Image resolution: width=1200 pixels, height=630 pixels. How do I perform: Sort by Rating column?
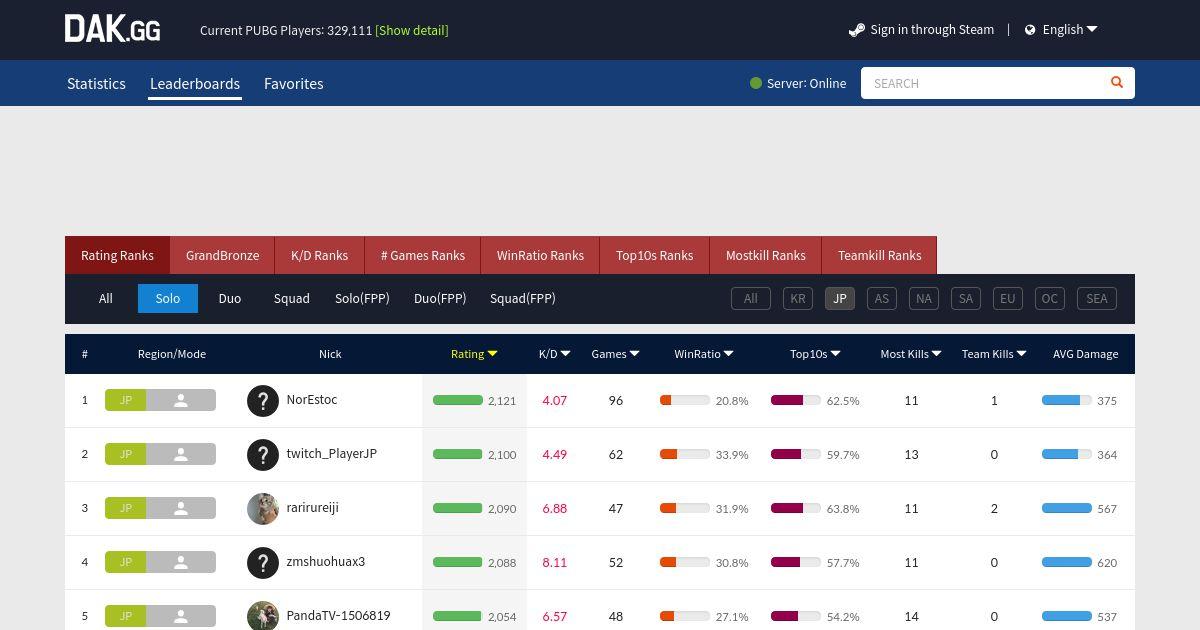tap(474, 354)
